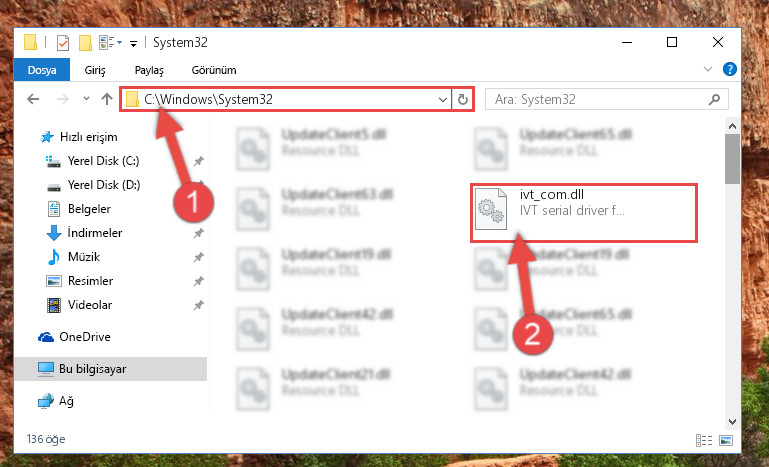The image size is (769, 467).
Task: Open İndirmeler in quick access
Action: (x=95, y=233)
